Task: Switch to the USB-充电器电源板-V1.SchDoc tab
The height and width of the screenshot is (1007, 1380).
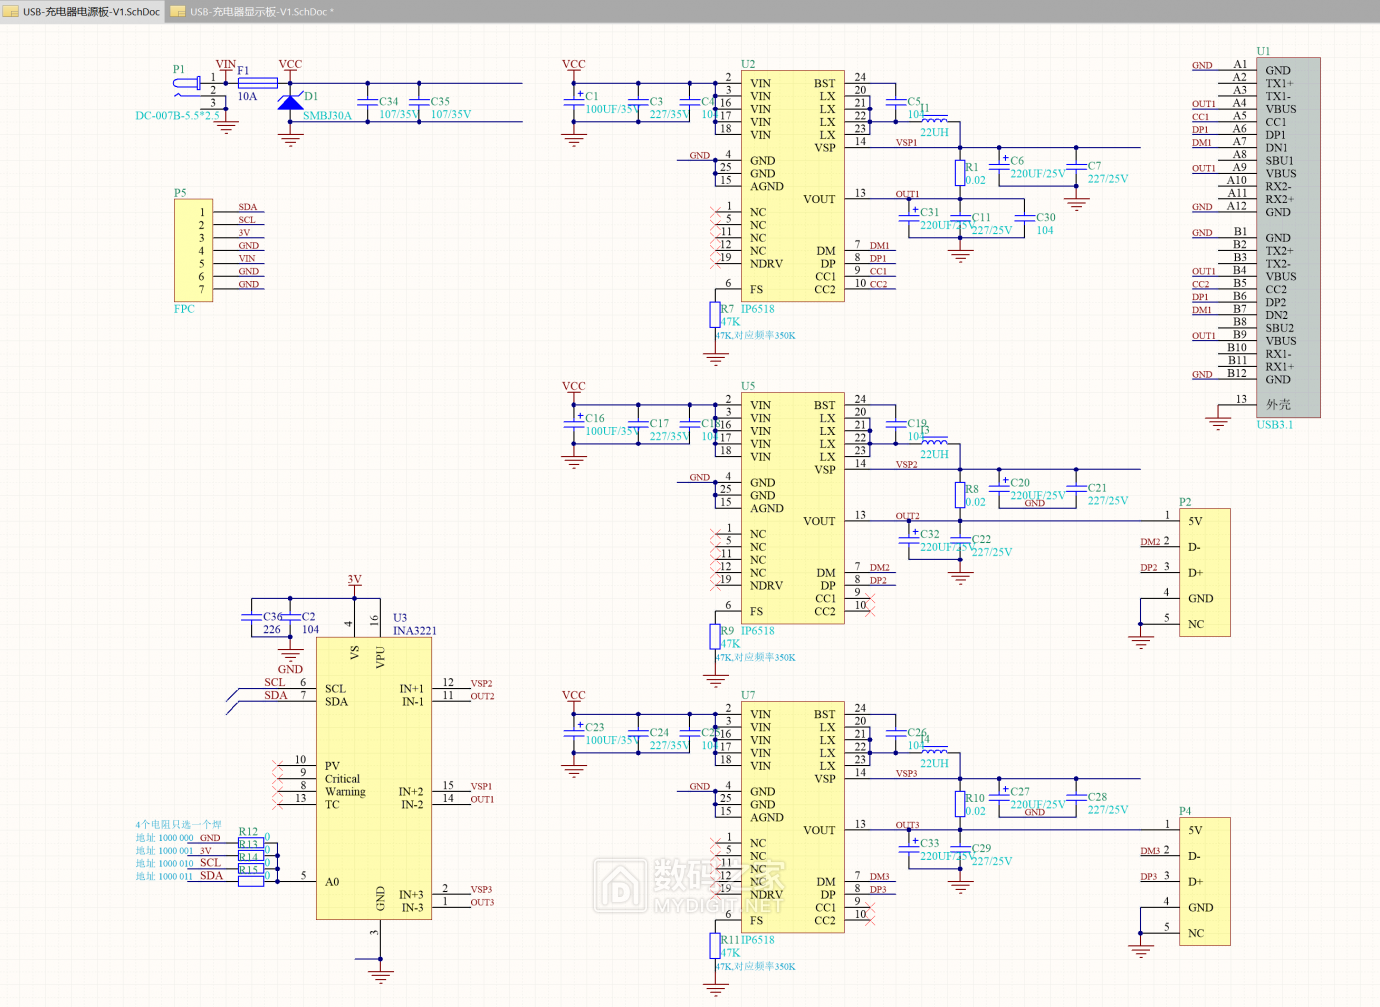Action: coord(82,12)
